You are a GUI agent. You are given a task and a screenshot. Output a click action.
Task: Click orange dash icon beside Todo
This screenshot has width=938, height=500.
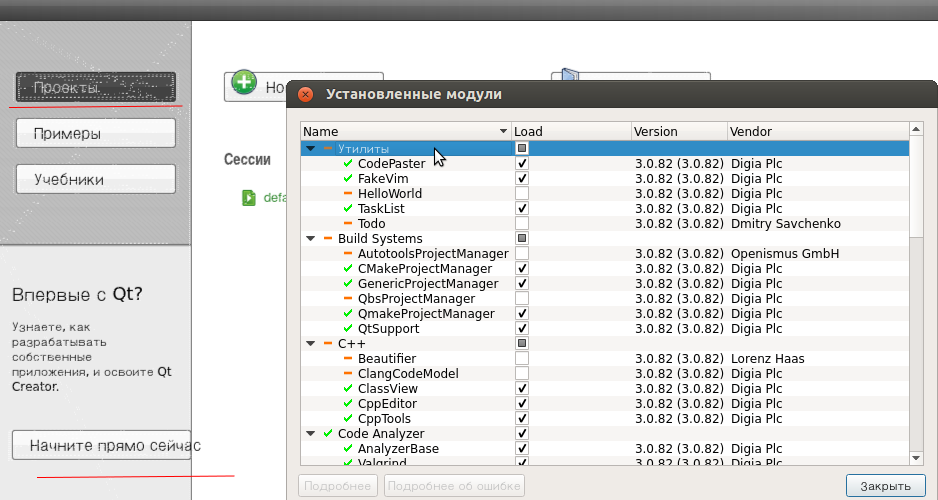[x=348, y=223]
